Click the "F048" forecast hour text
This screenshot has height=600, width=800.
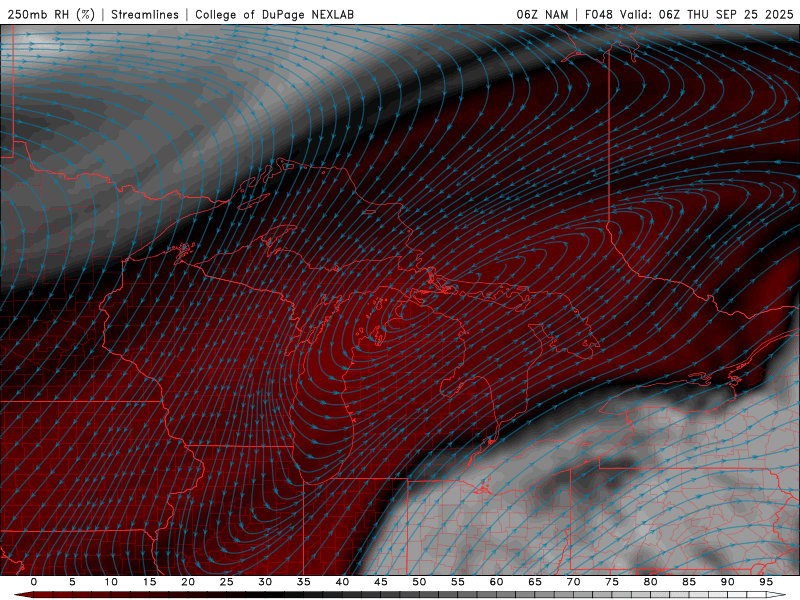(599, 15)
